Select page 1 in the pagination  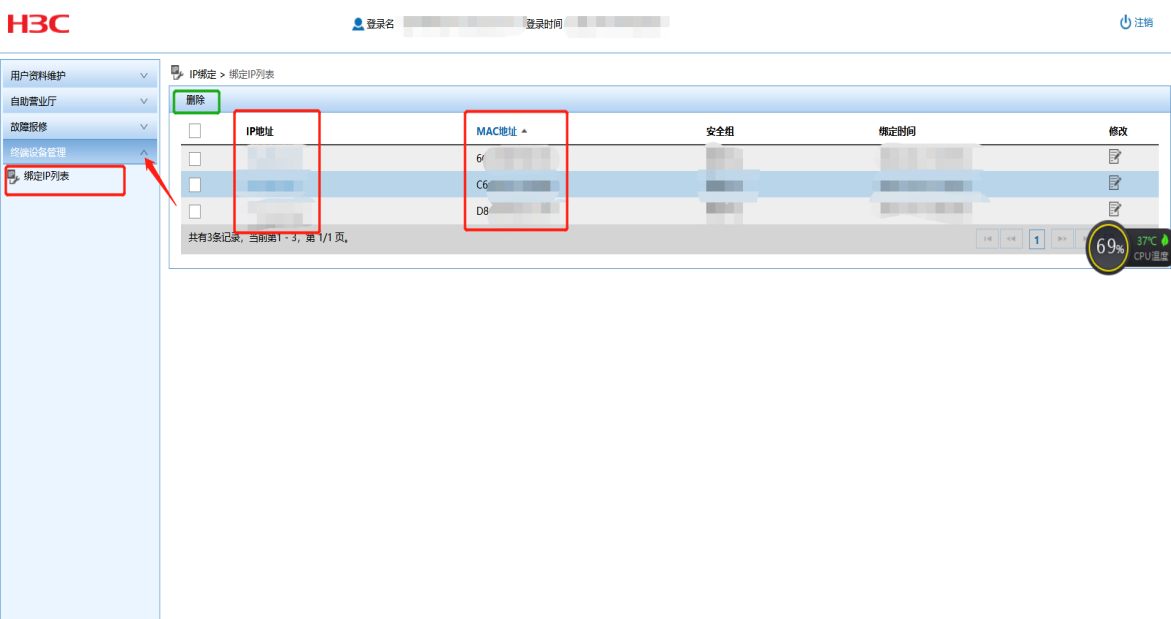click(x=1037, y=239)
